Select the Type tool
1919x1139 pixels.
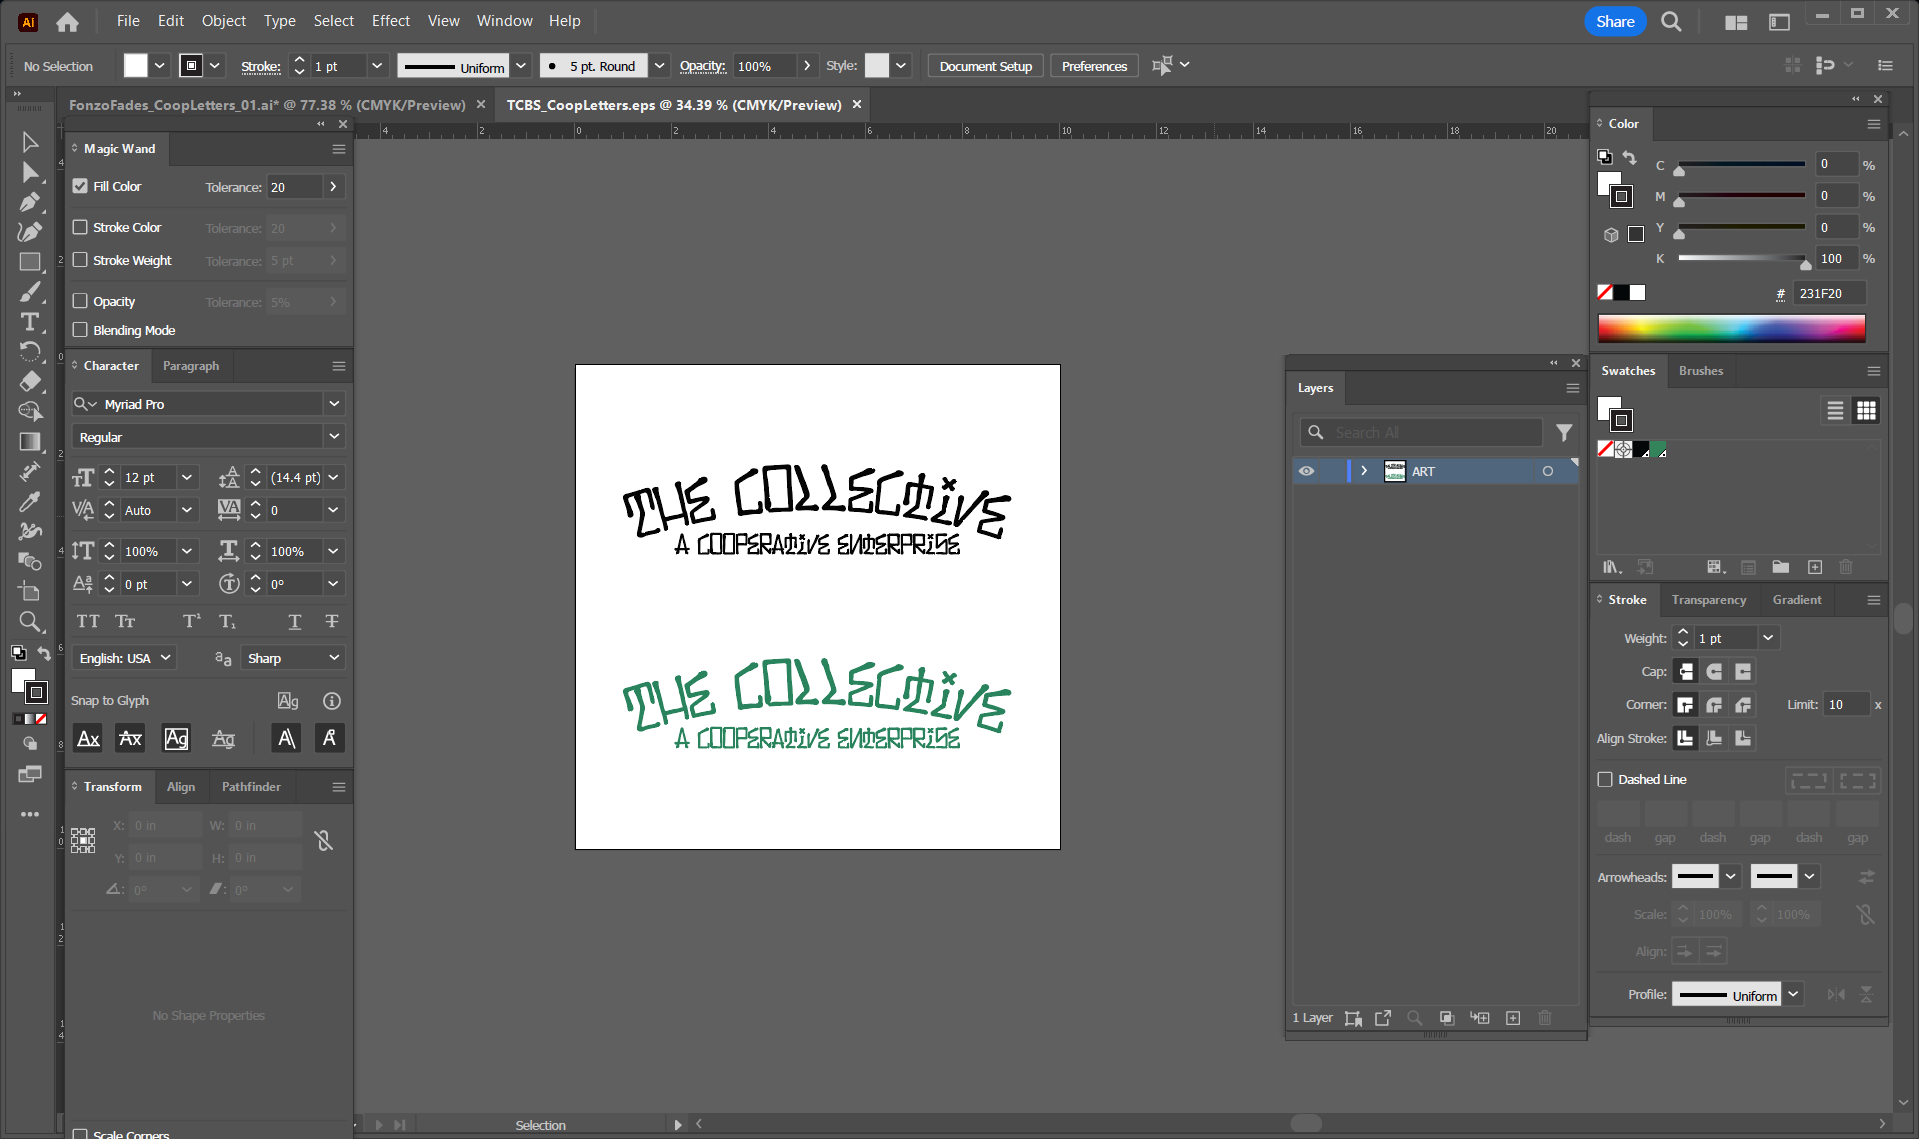(30, 322)
